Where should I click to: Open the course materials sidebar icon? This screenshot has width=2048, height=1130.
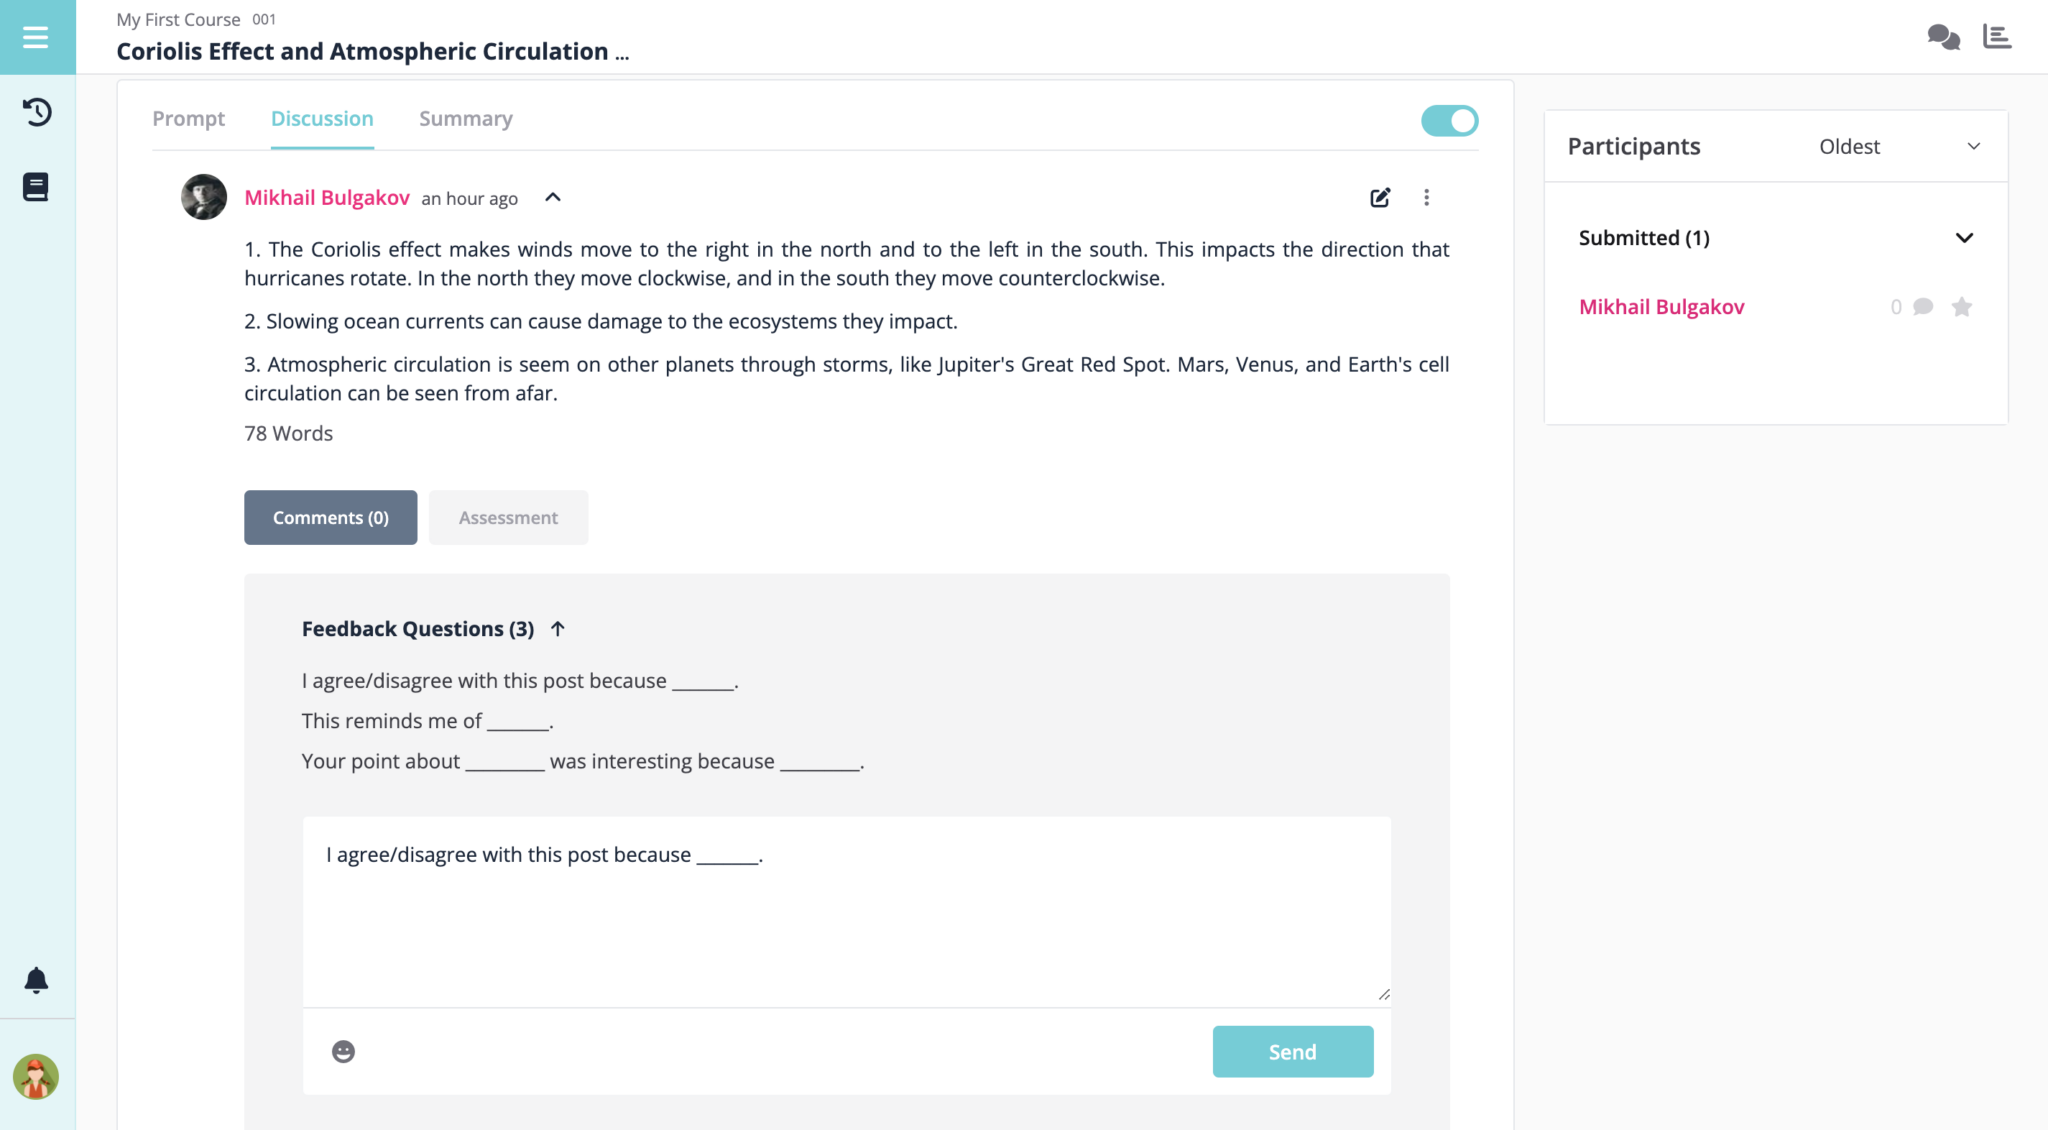point(37,186)
